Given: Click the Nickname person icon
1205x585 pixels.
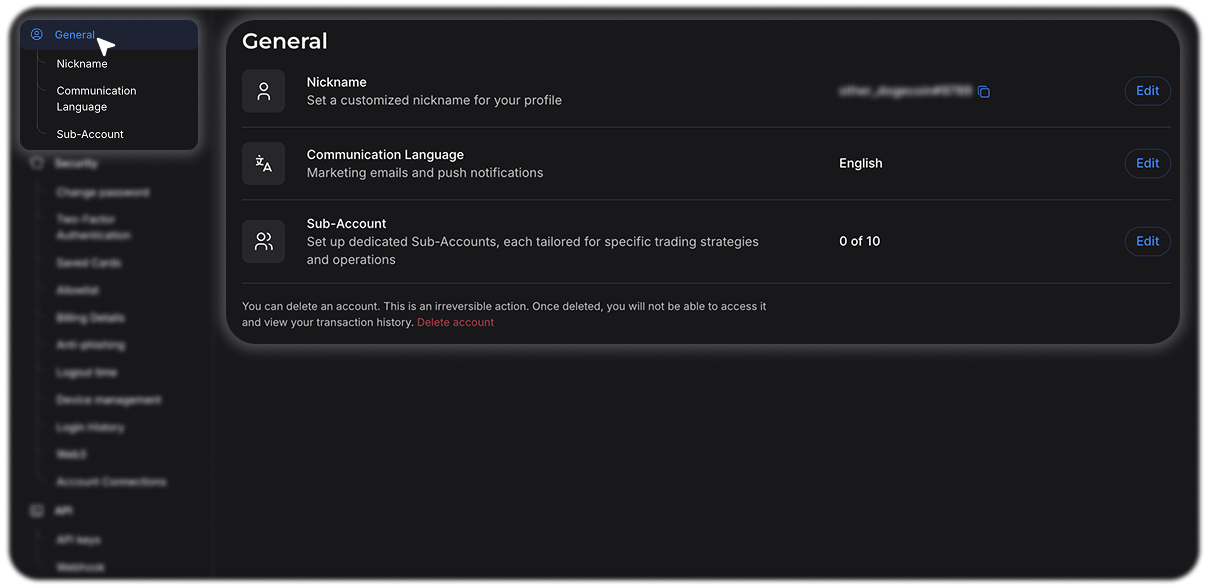Looking at the screenshot, I should [263, 91].
